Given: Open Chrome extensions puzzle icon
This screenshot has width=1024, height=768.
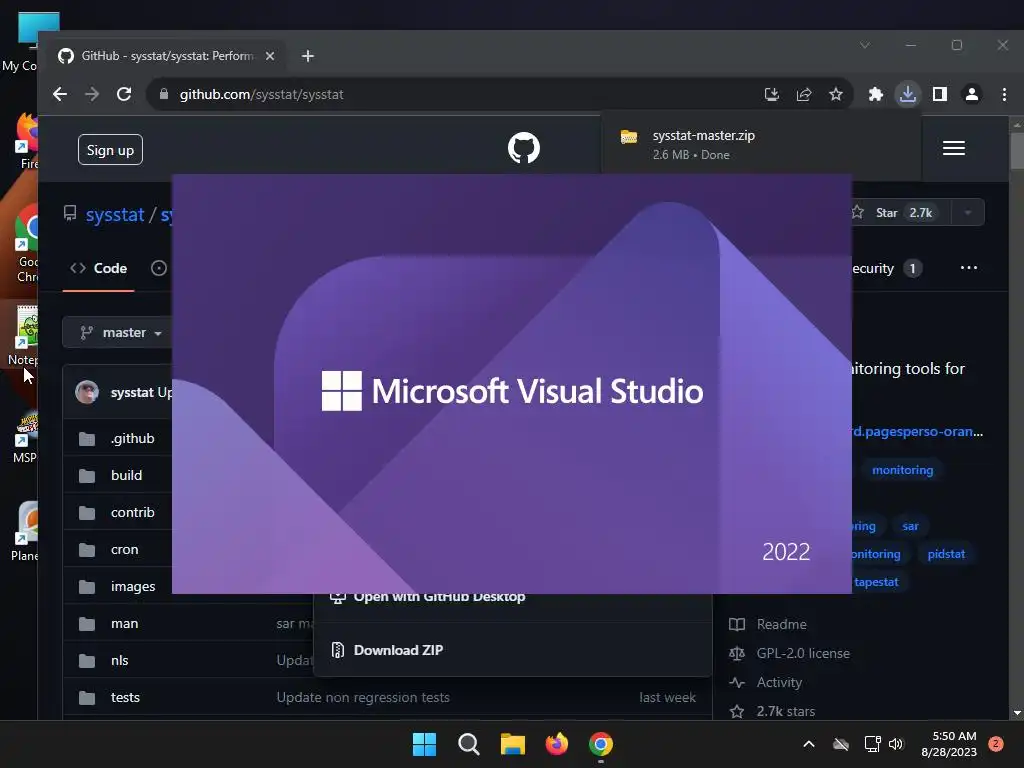Looking at the screenshot, I should [x=876, y=95].
